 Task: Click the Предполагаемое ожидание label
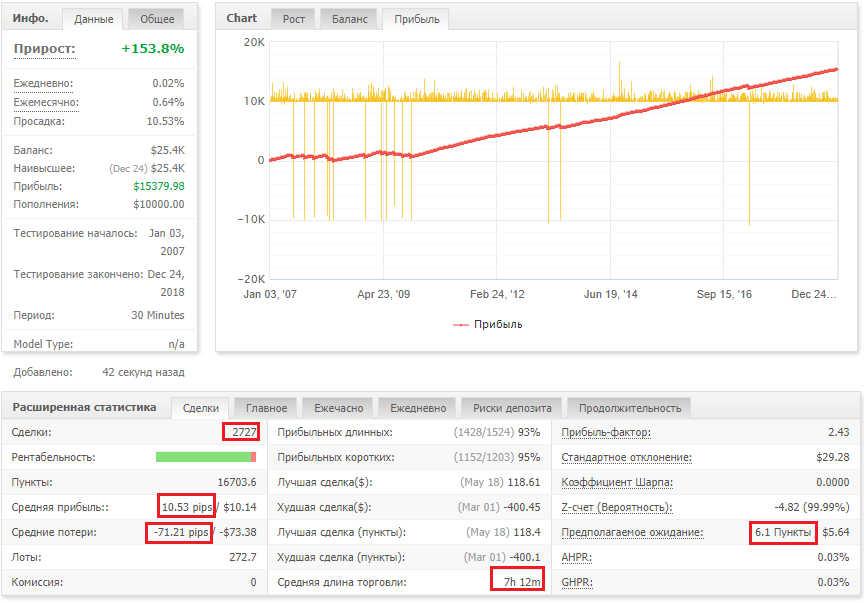point(632,532)
